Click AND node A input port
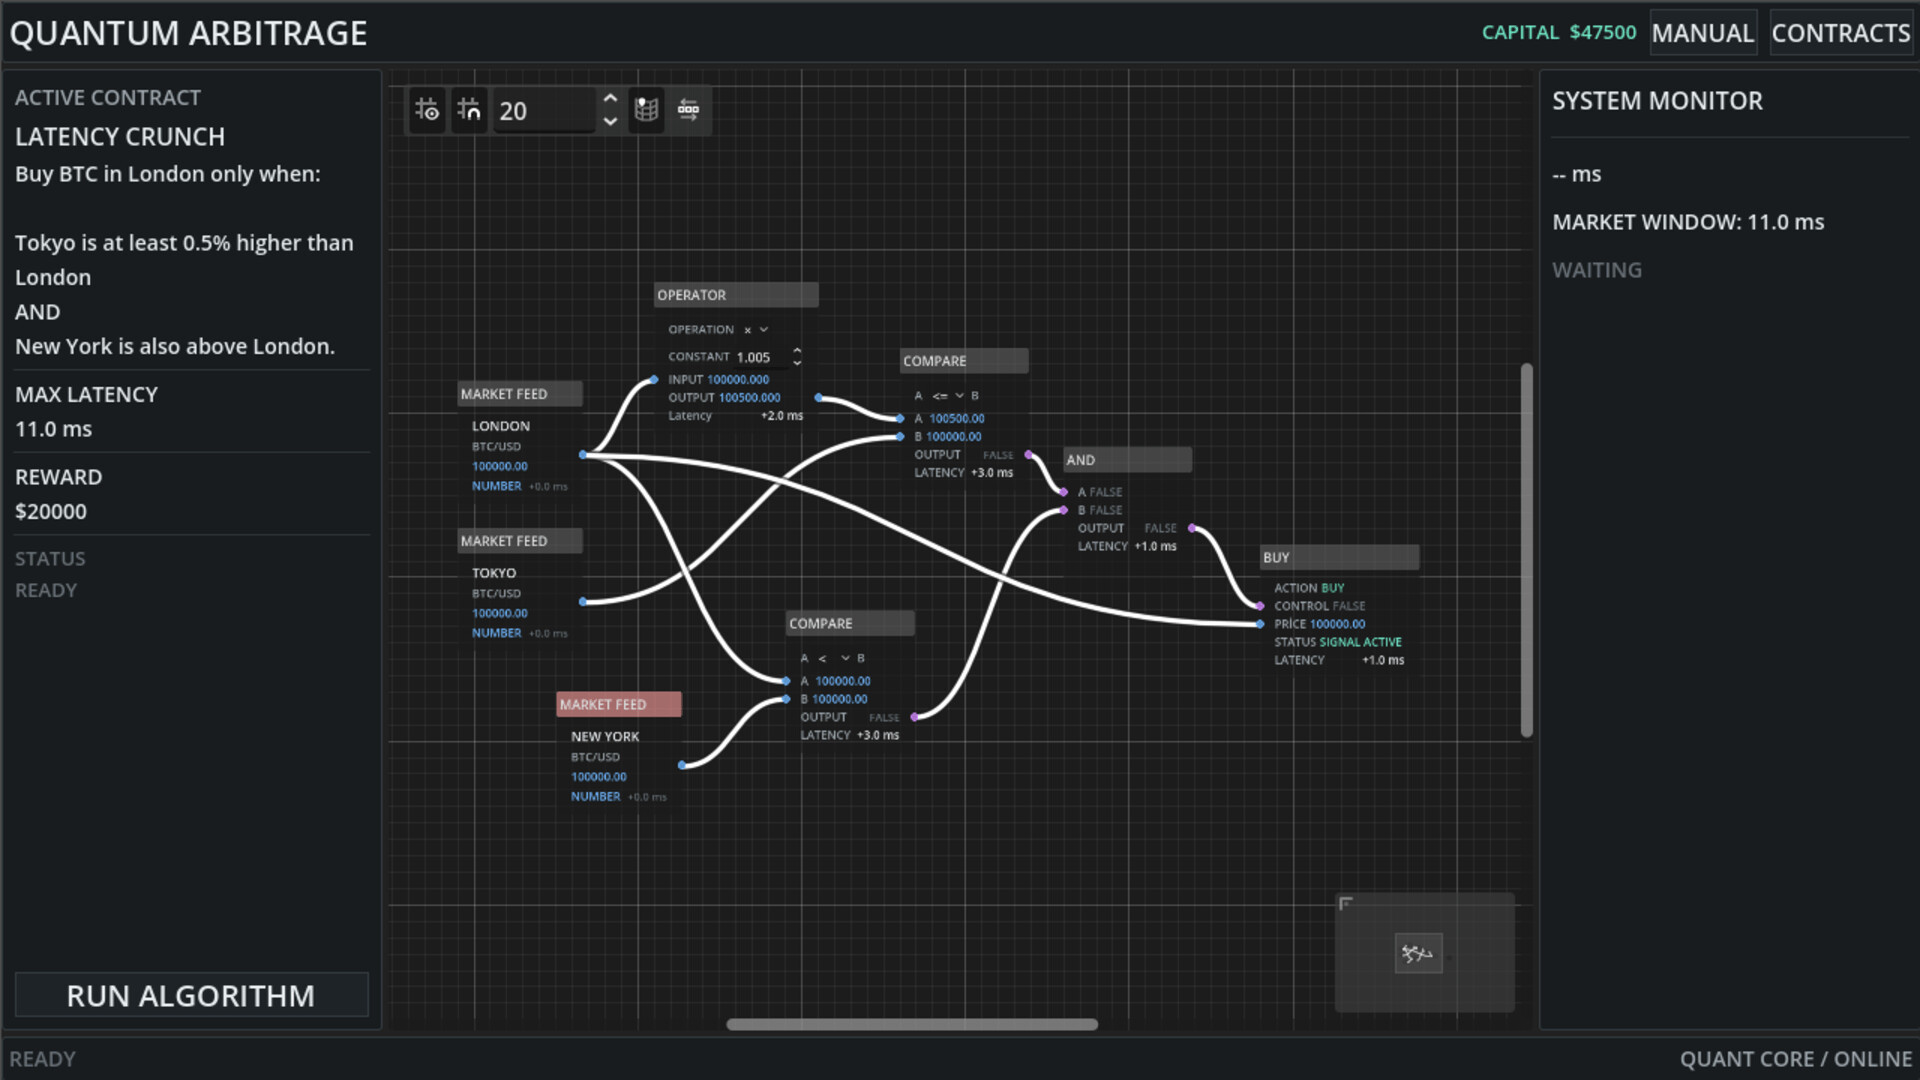Image resolution: width=1920 pixels, height=1080 pixels. [1064, 492]
